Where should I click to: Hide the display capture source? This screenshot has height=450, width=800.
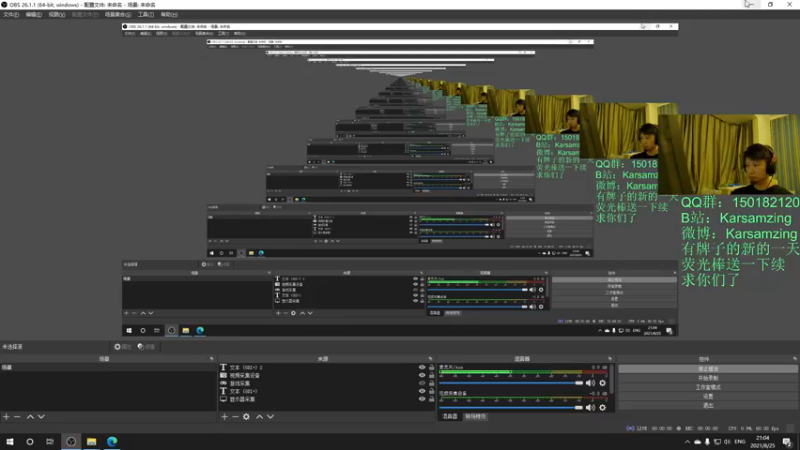pos(422,399)
